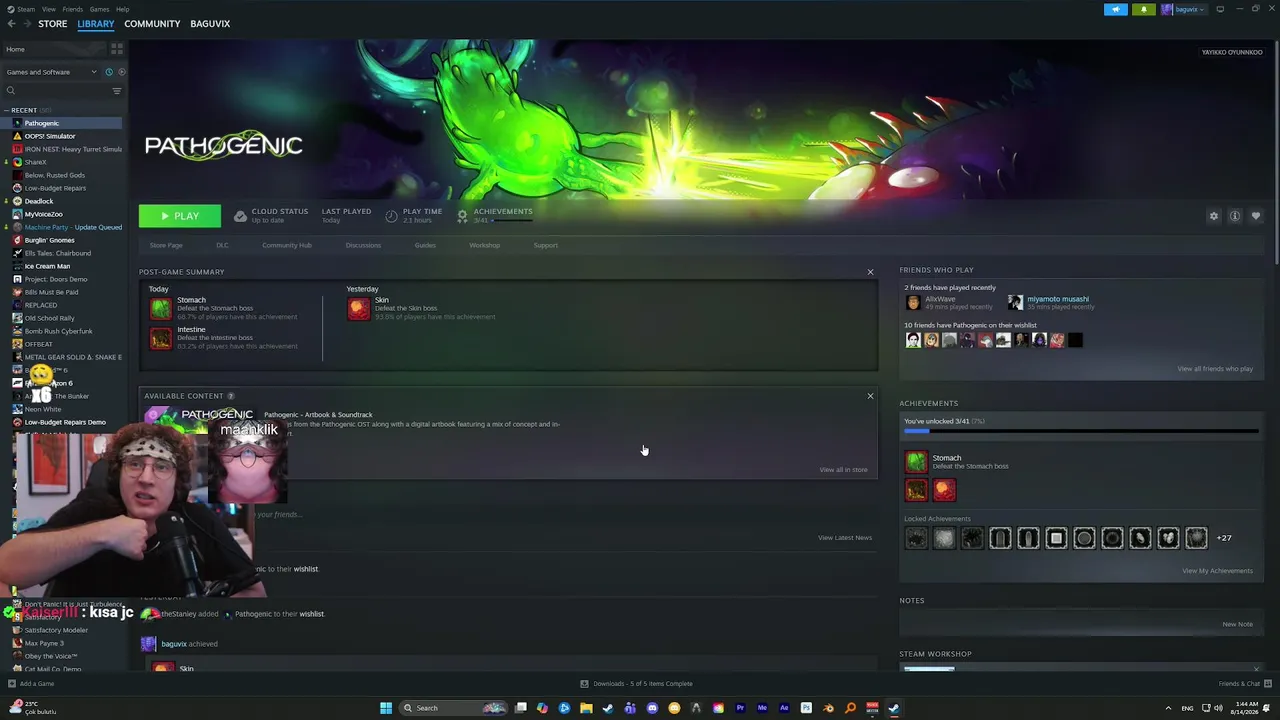Open View Latest News link
This screenshot has width=1280, height=720.
[845, 538]
